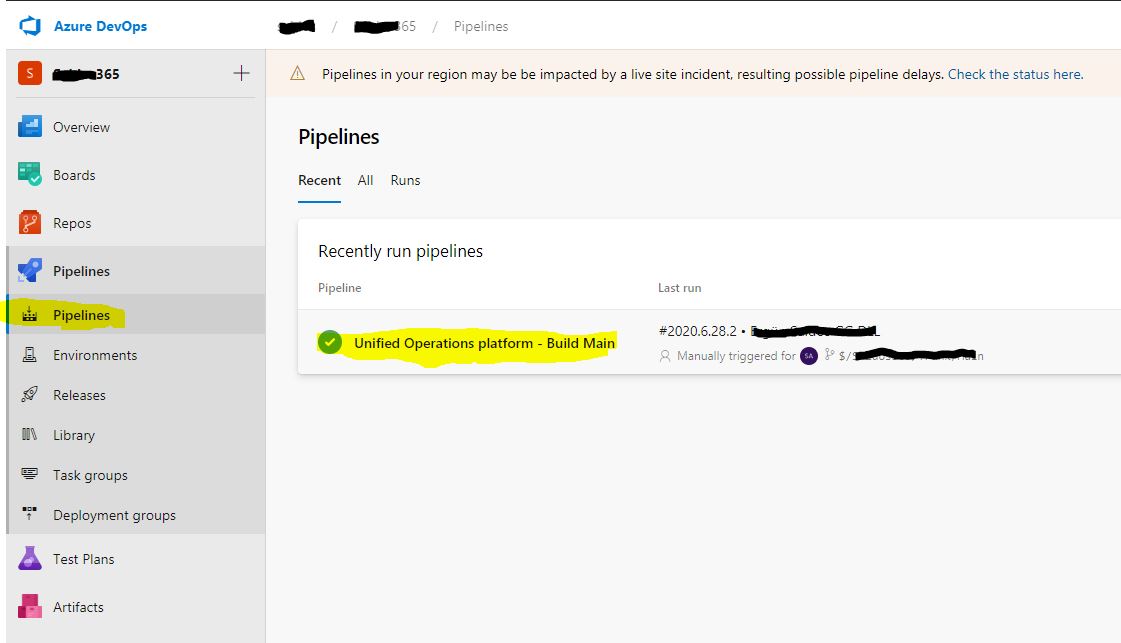Click the Pipelines rocket icon in sidebar
1121x643 pixels.
tap(30, 270)
